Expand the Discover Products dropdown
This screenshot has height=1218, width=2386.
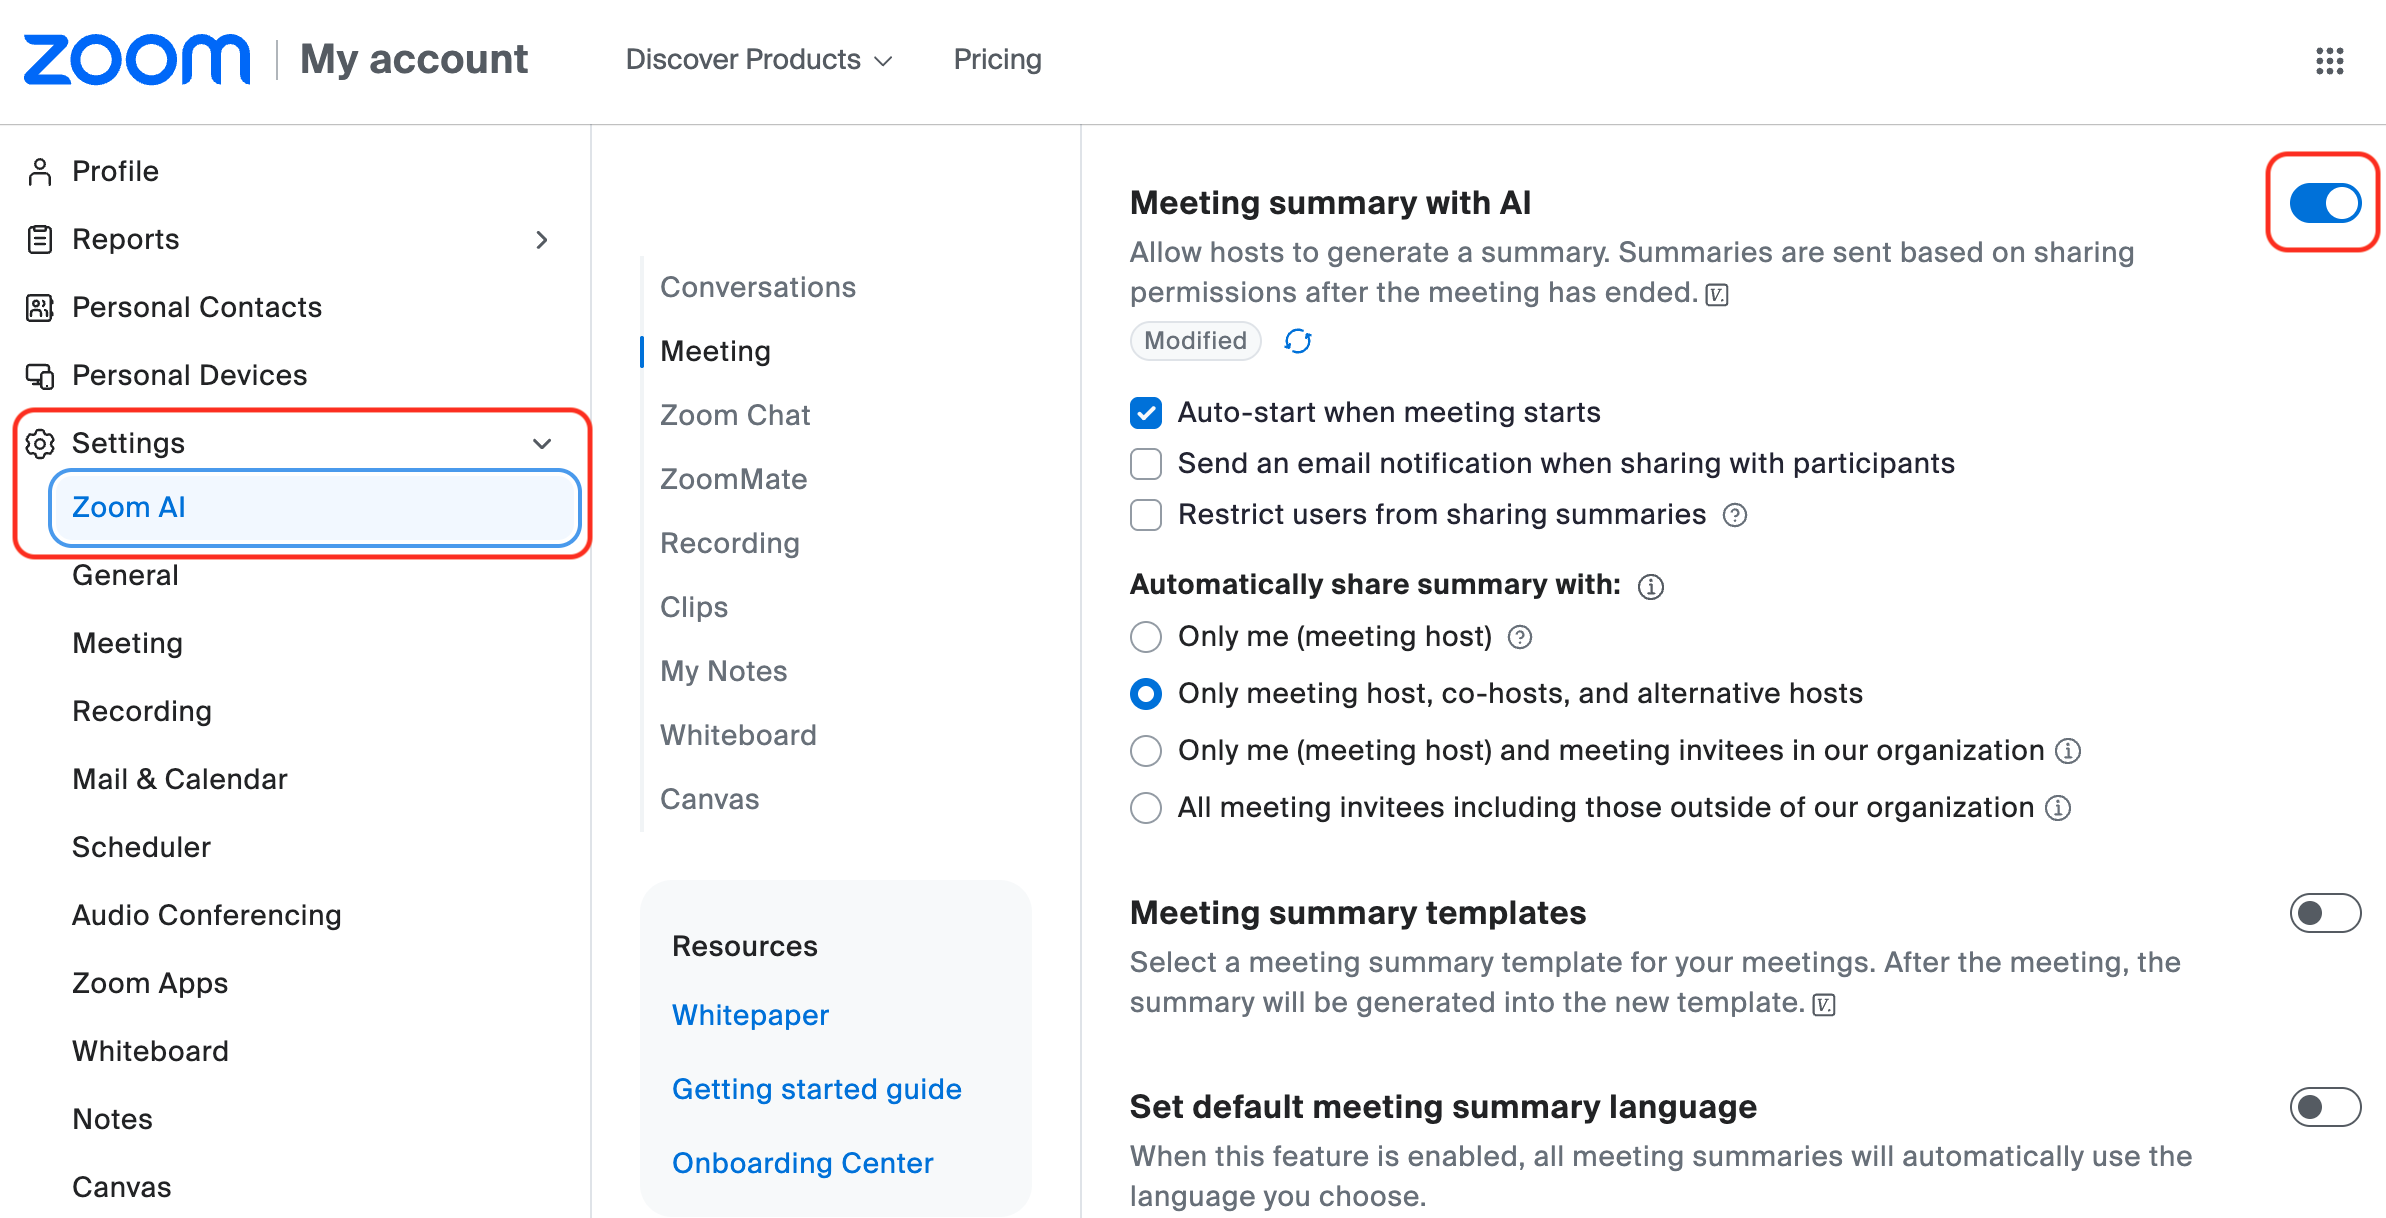coord(759,60)
